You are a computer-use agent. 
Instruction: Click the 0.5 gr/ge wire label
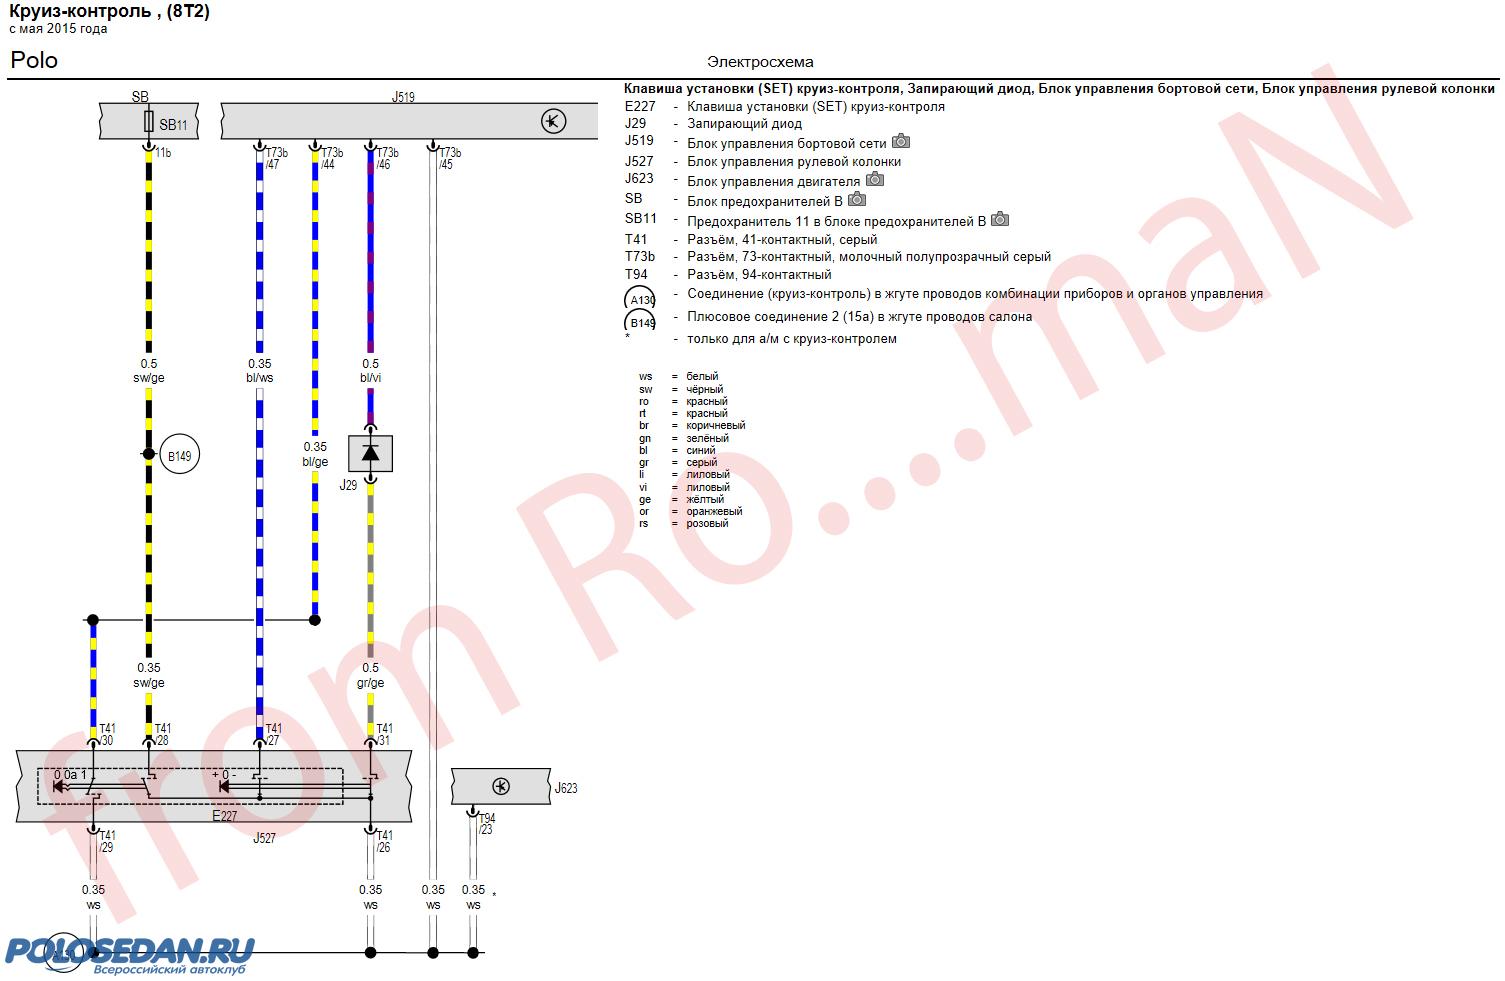370,676
